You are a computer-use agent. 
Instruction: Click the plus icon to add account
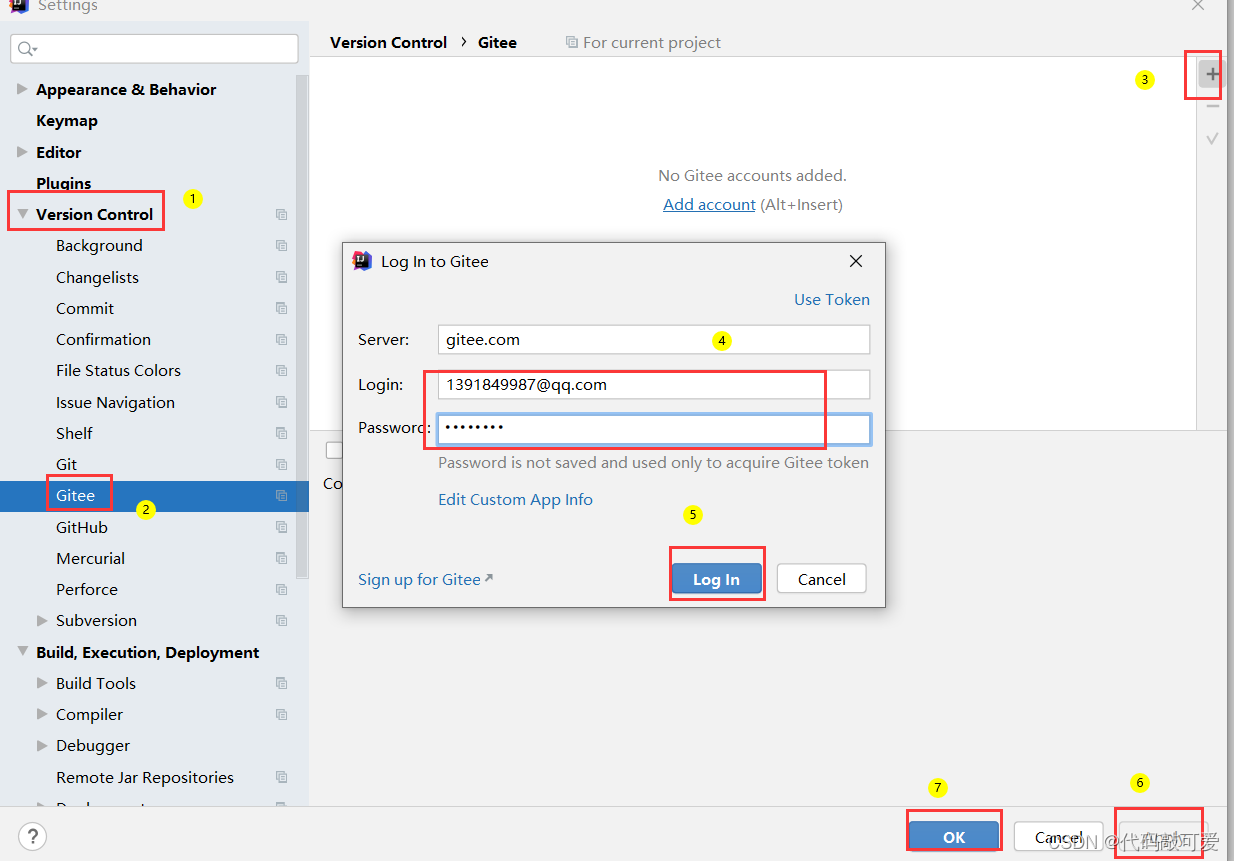tap(1212, 74)
